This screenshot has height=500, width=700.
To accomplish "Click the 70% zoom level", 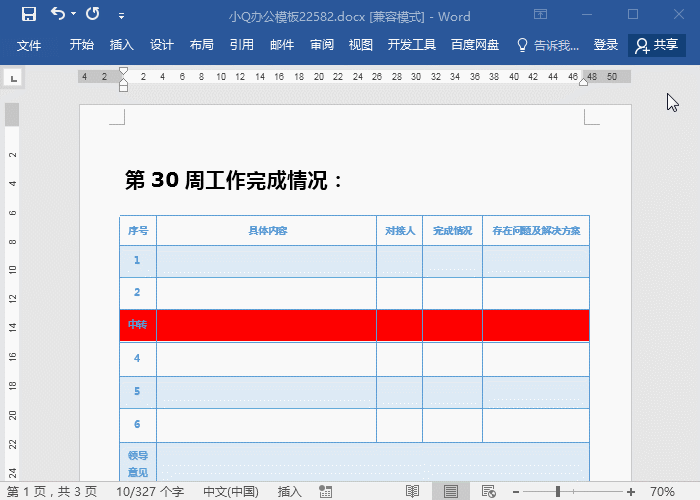I will [662, 492].
